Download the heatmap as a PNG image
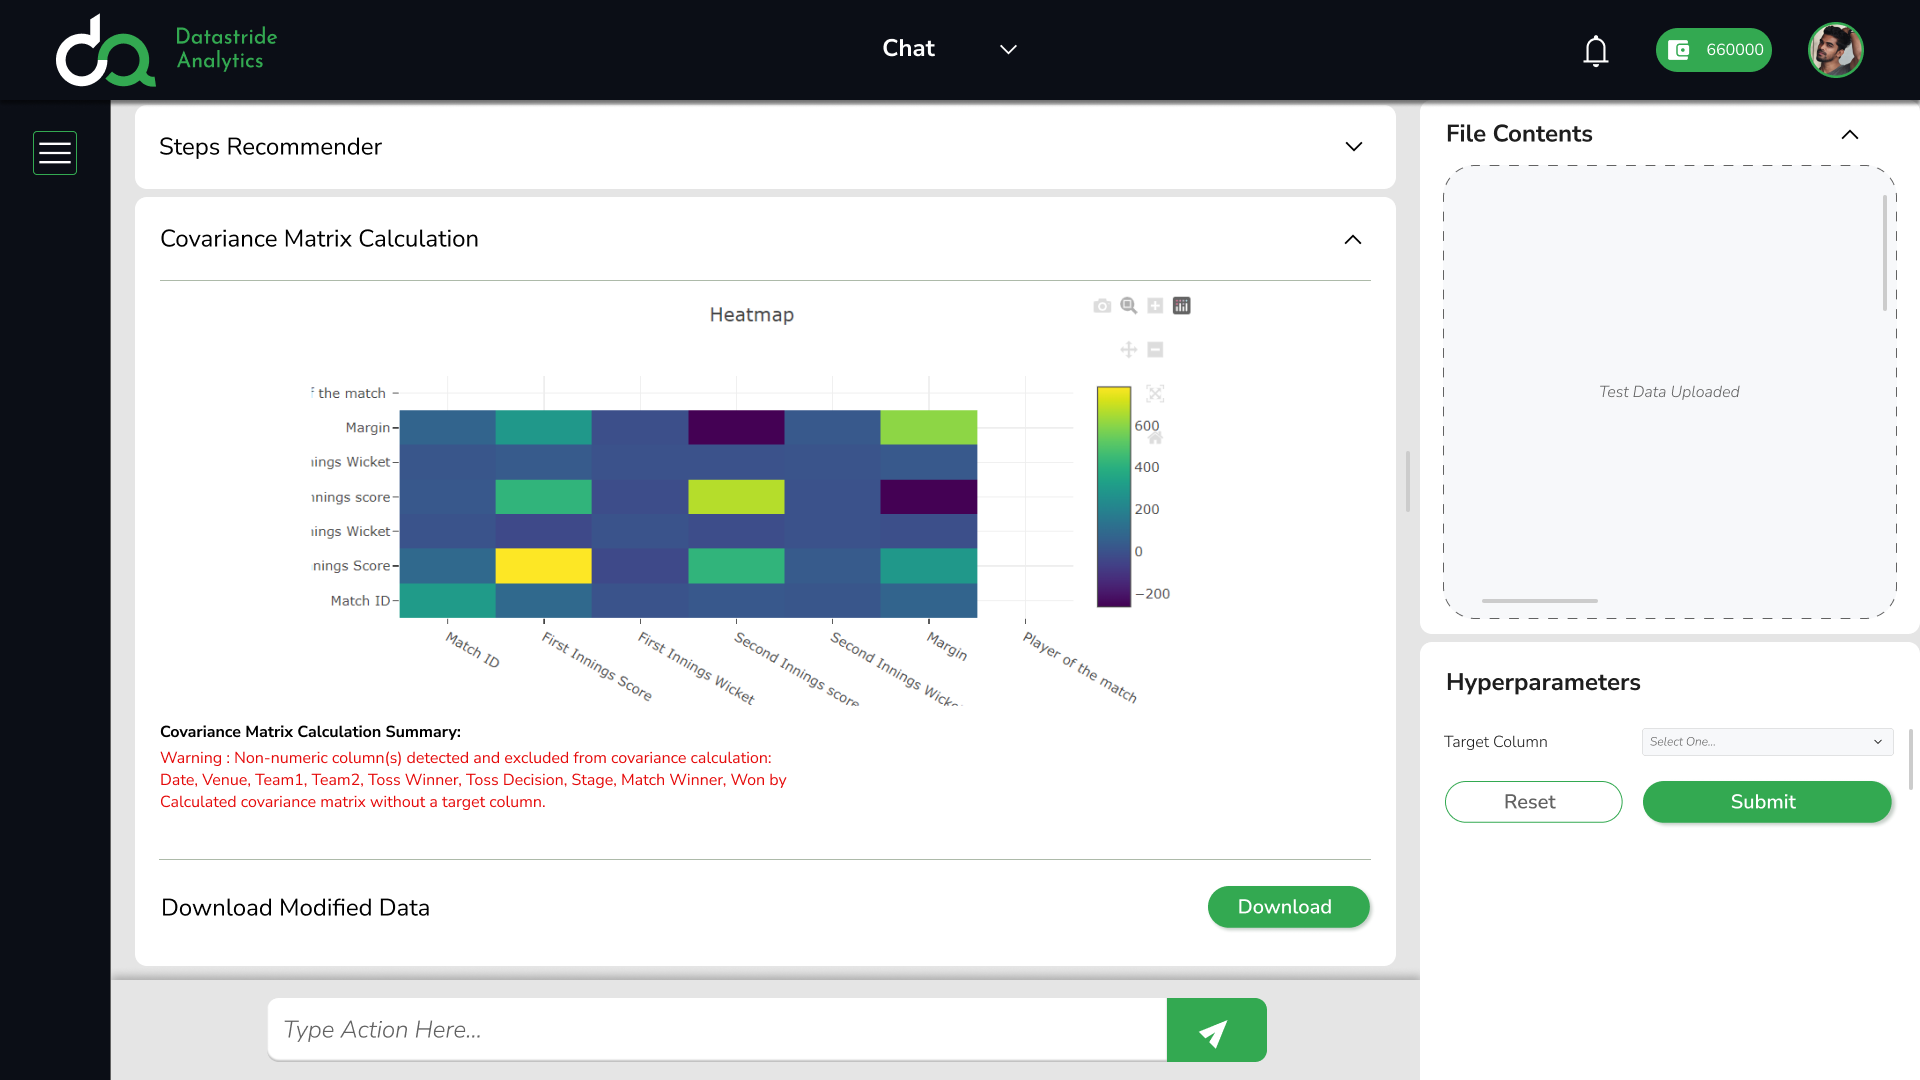The width and height of the screenshot is (1920, 1080). click(1103, 306)
